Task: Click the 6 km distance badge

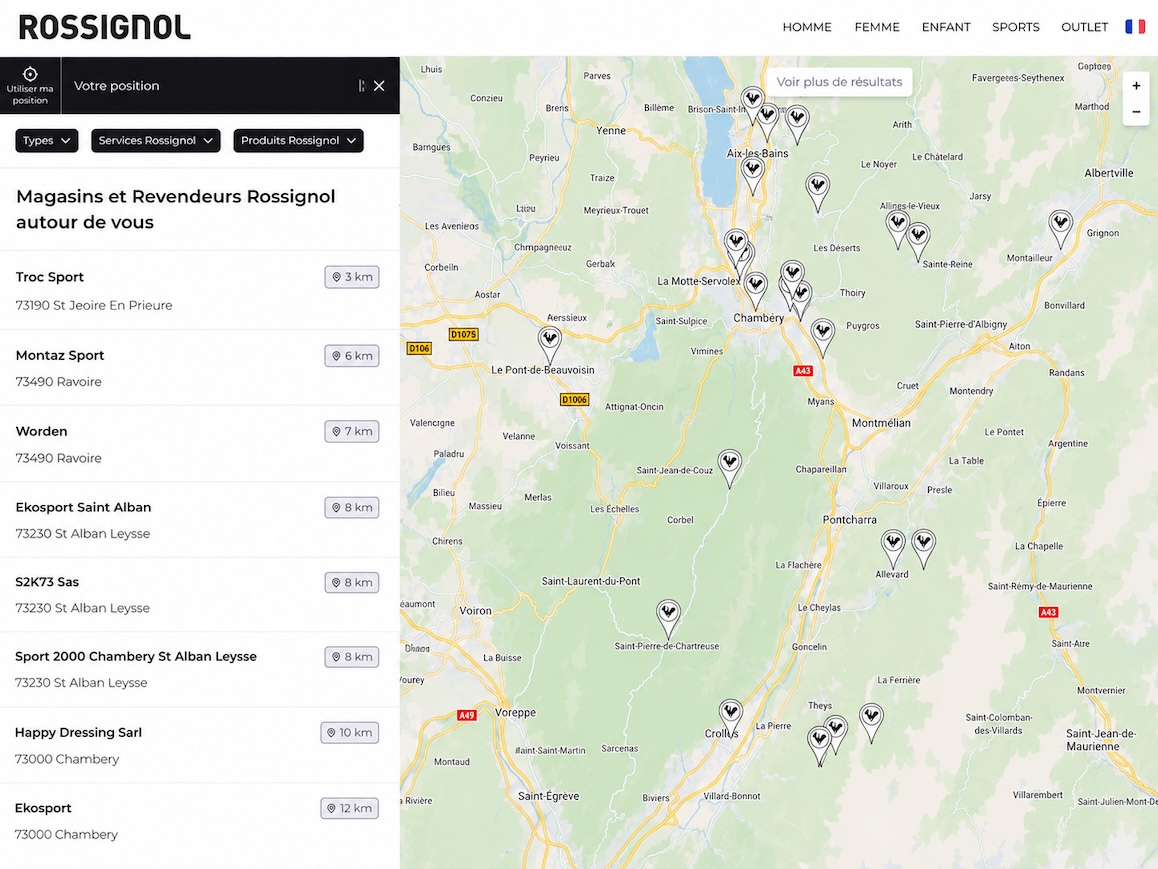Action: (x=352, y=356)
